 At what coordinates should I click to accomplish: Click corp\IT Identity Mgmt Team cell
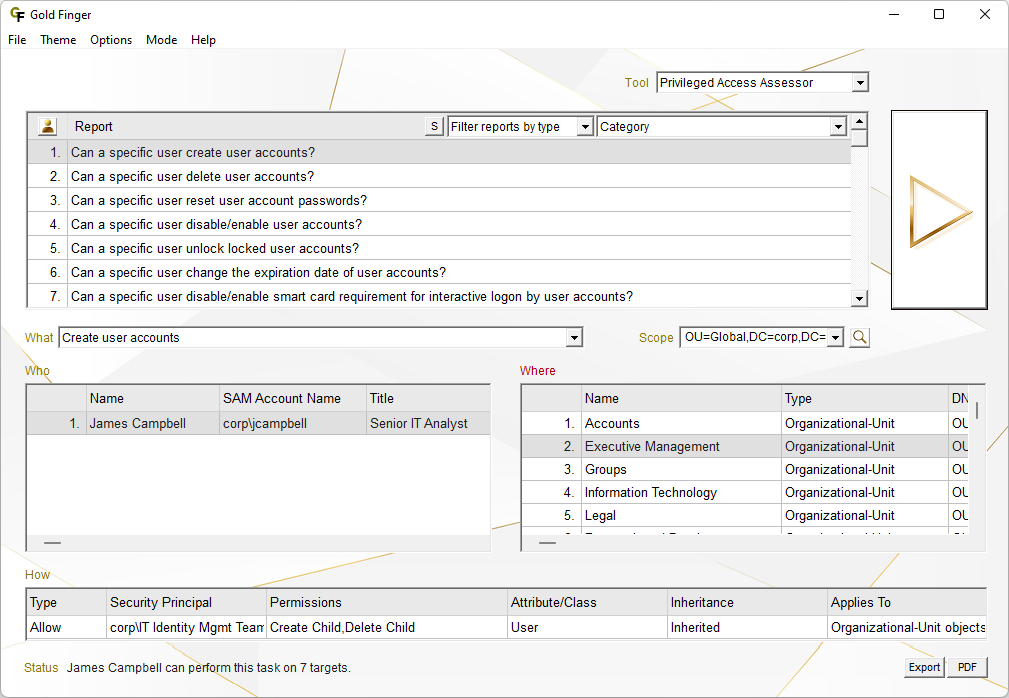pos(187,627)
